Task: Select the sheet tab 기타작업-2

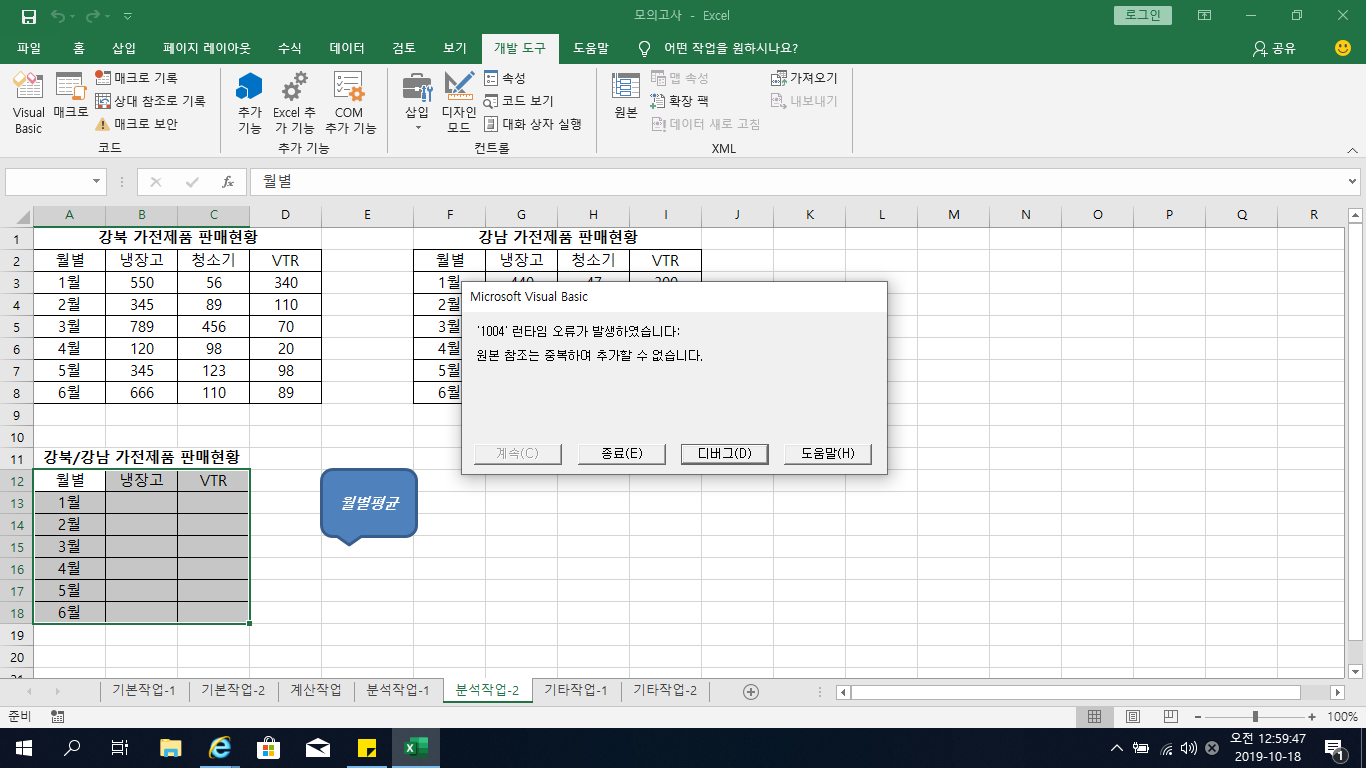Action: click(x=665, y=690)
